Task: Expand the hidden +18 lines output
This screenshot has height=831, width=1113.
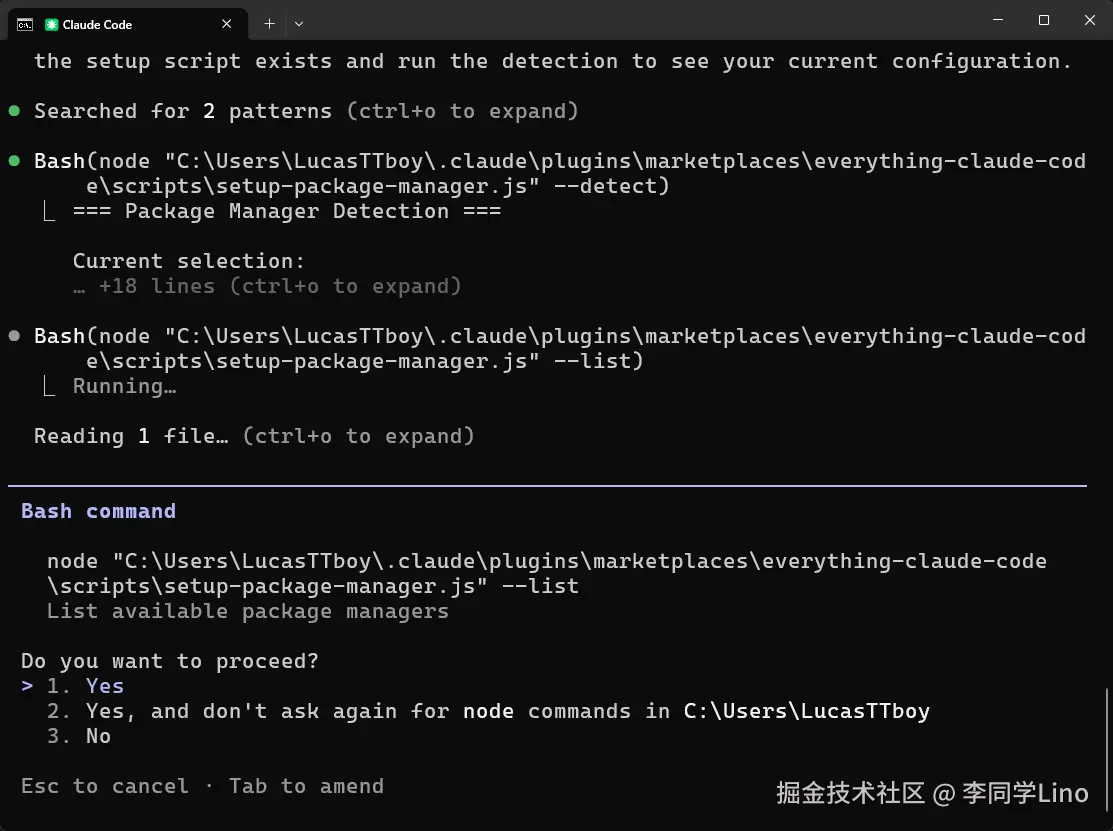Action: pos(280,286)
